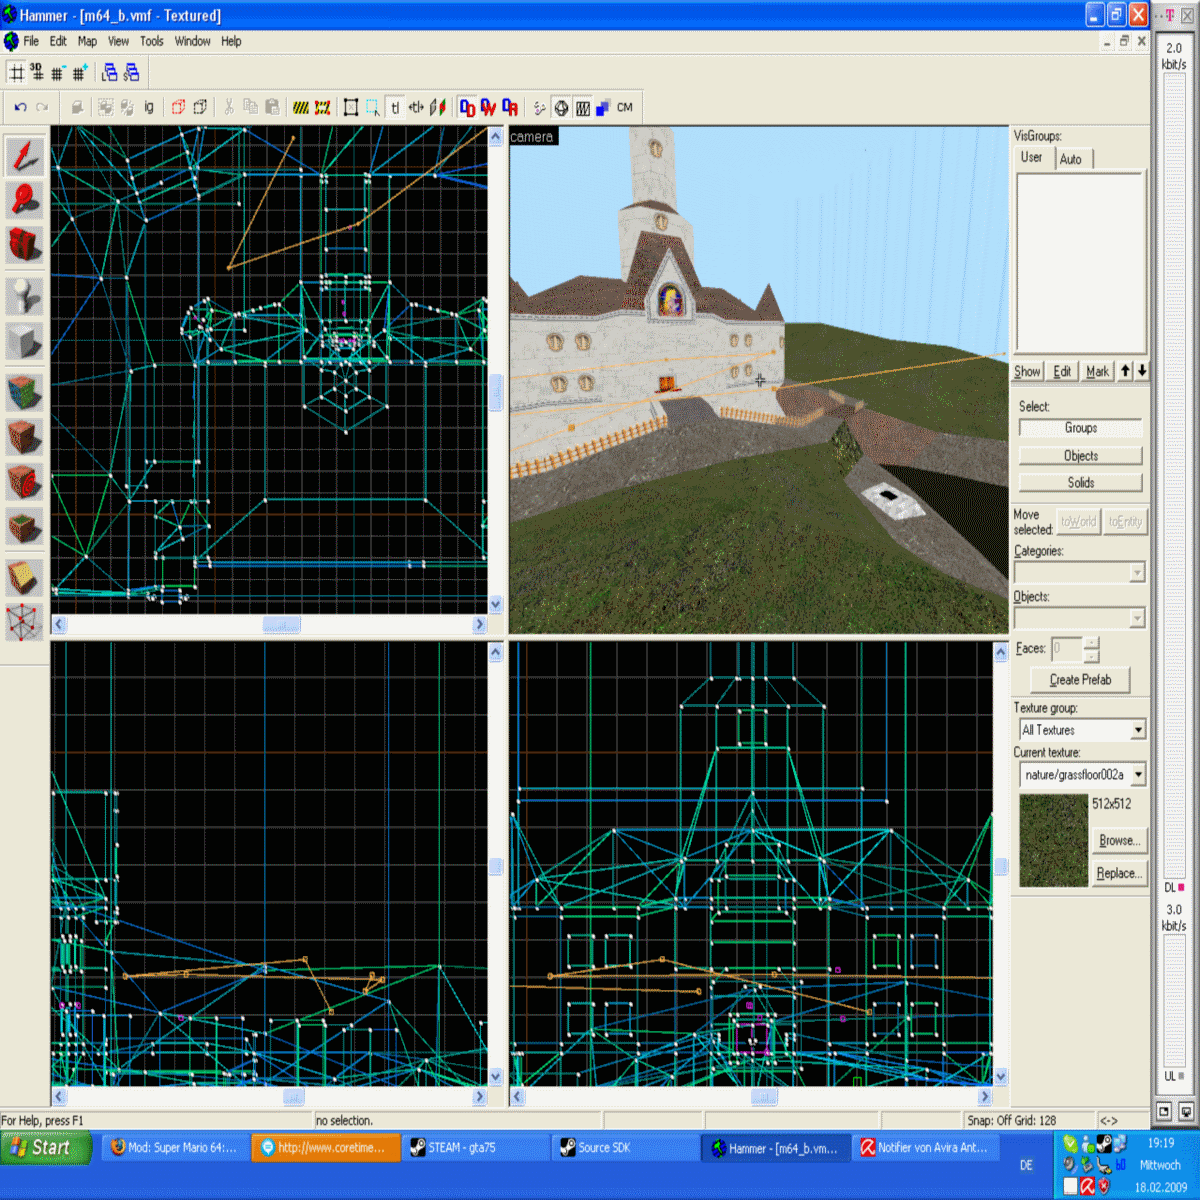
Task: Choose the red Camera tool
Action: [x=25, y=244]
